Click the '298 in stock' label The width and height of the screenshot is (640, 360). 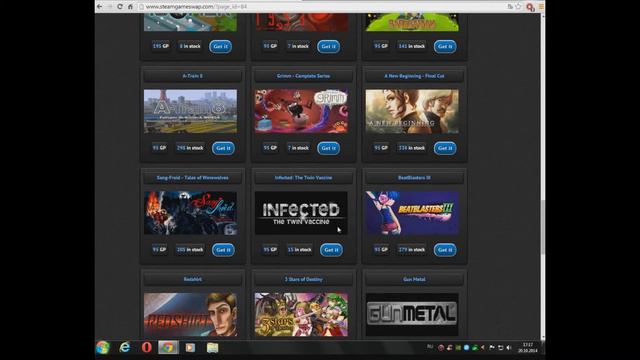(190, 148)
